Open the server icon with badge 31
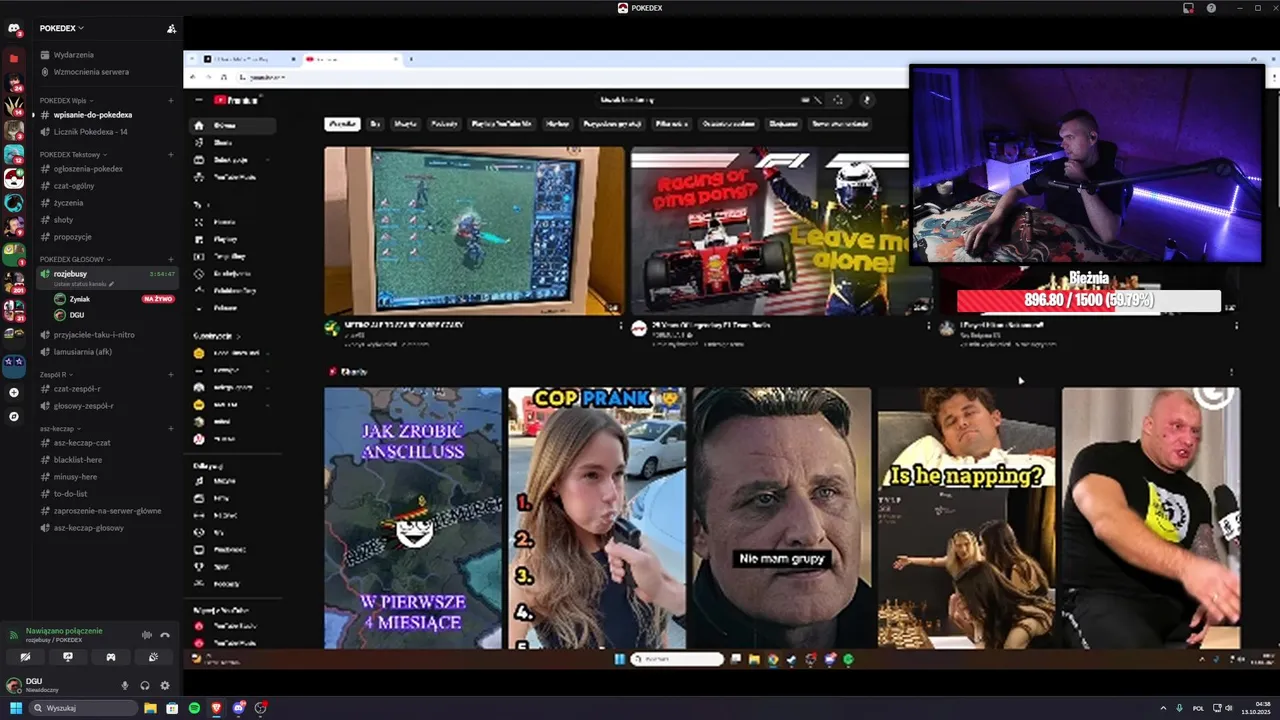Screen dimensions: 1280x720 tap(14, 311)
